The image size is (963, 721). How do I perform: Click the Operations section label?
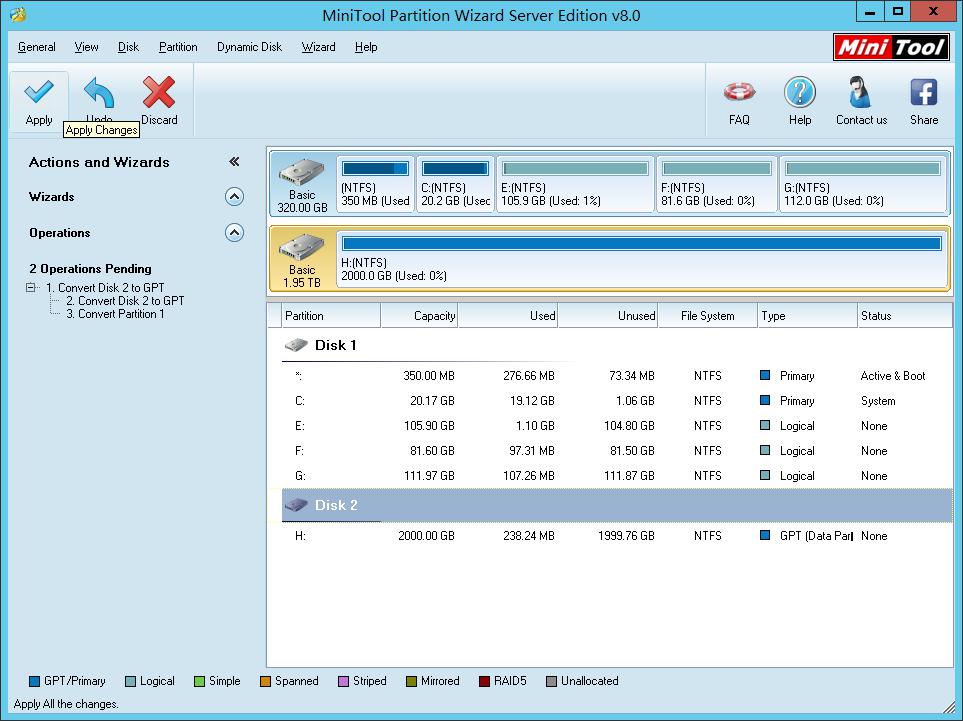[60, 233]
